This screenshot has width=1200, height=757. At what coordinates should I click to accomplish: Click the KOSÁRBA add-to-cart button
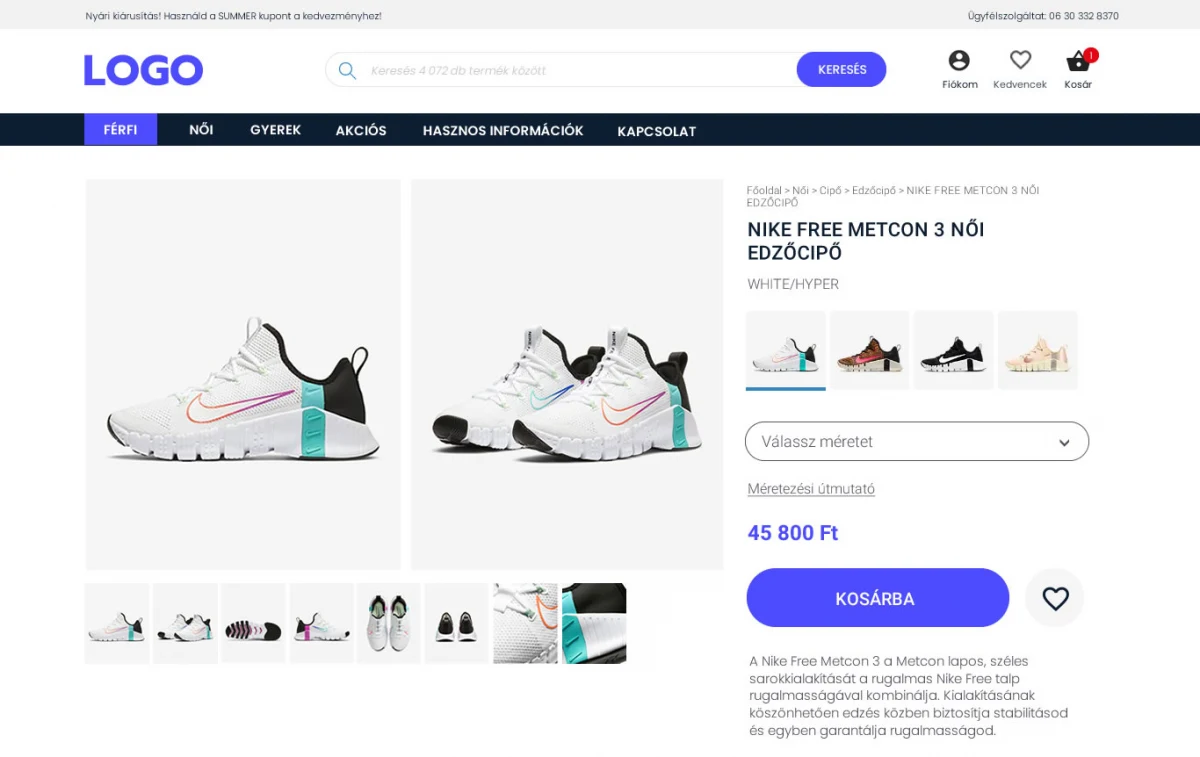[877, 598]
